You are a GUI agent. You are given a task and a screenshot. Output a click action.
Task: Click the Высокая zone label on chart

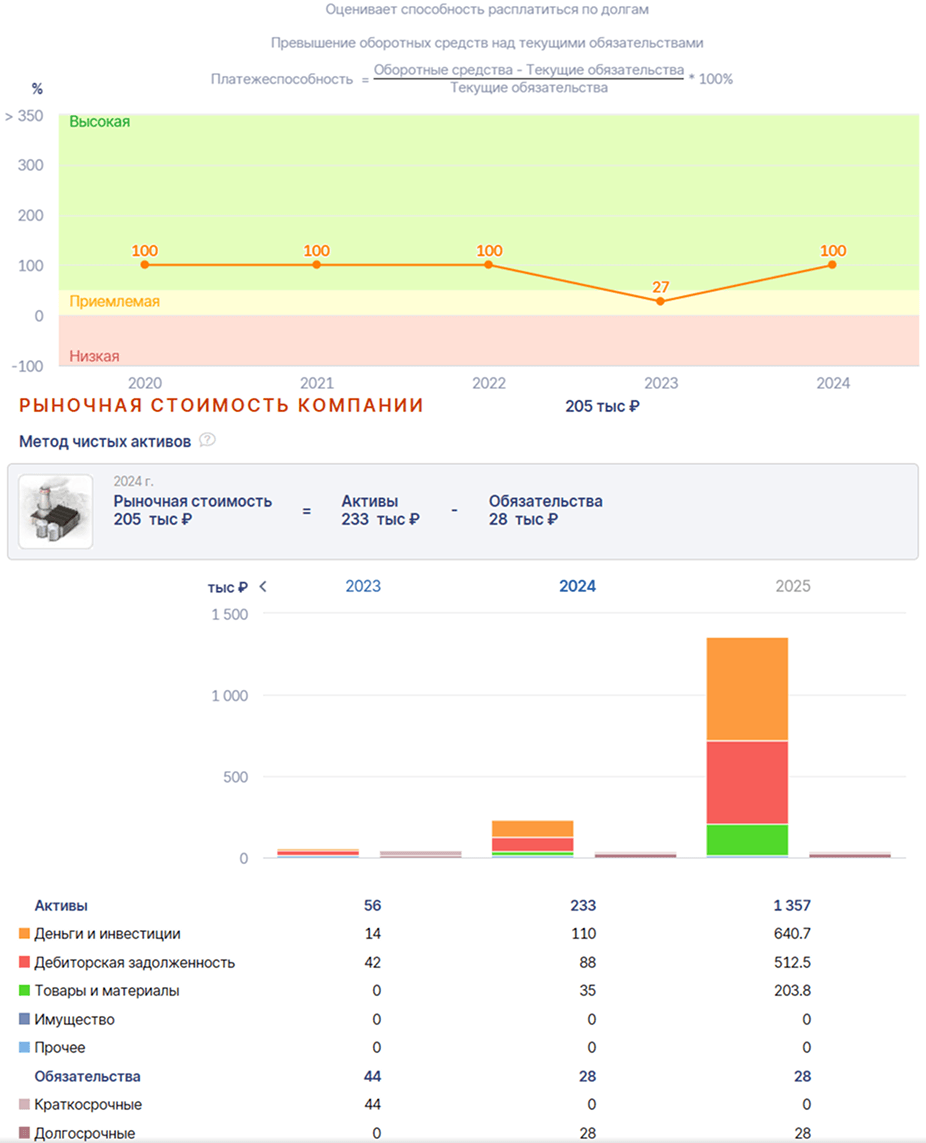pyautogui.click(x=100, y=122)
